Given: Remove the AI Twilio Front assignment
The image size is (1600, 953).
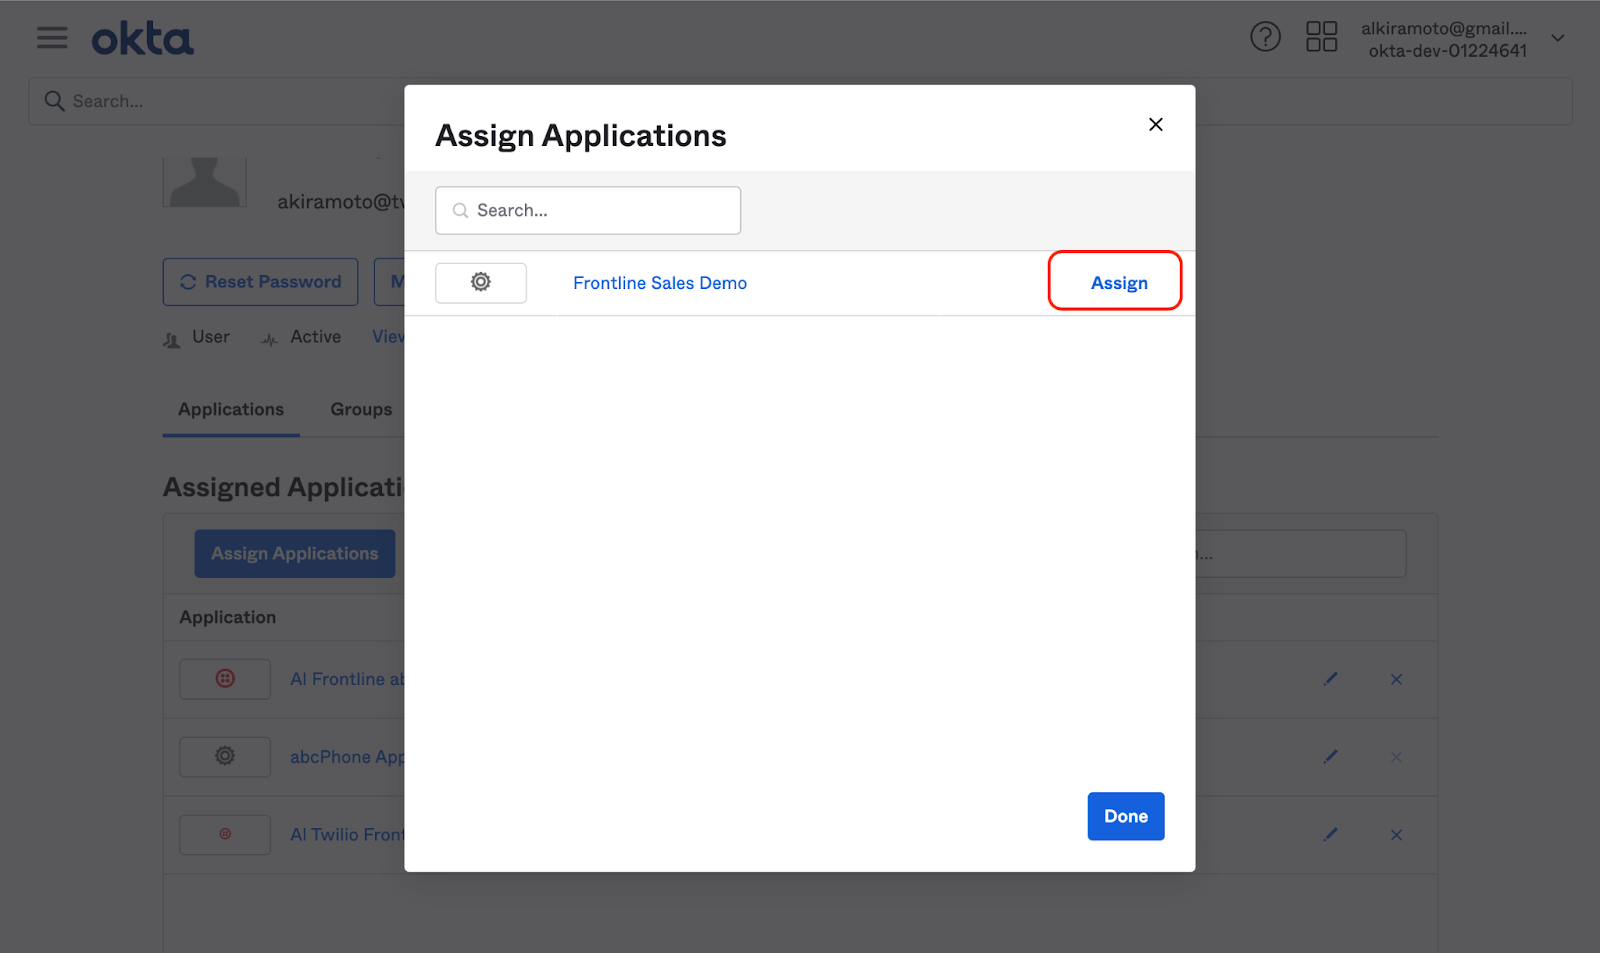Looking at the screenshot, I should coord(1396,835).
